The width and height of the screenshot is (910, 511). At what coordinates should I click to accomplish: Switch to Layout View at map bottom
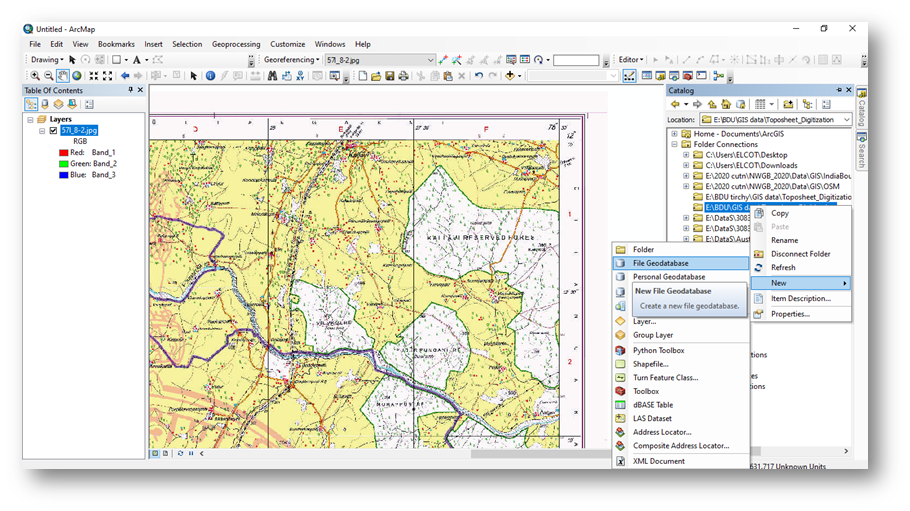tap(165, 454)
